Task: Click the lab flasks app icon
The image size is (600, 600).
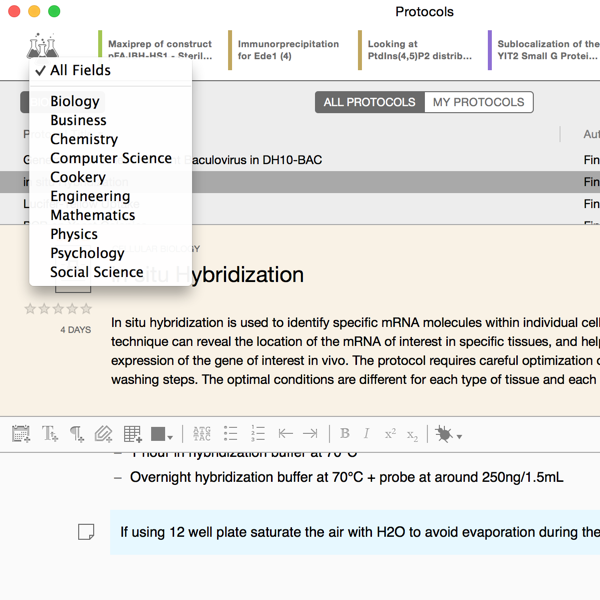Action: point(42,45)
